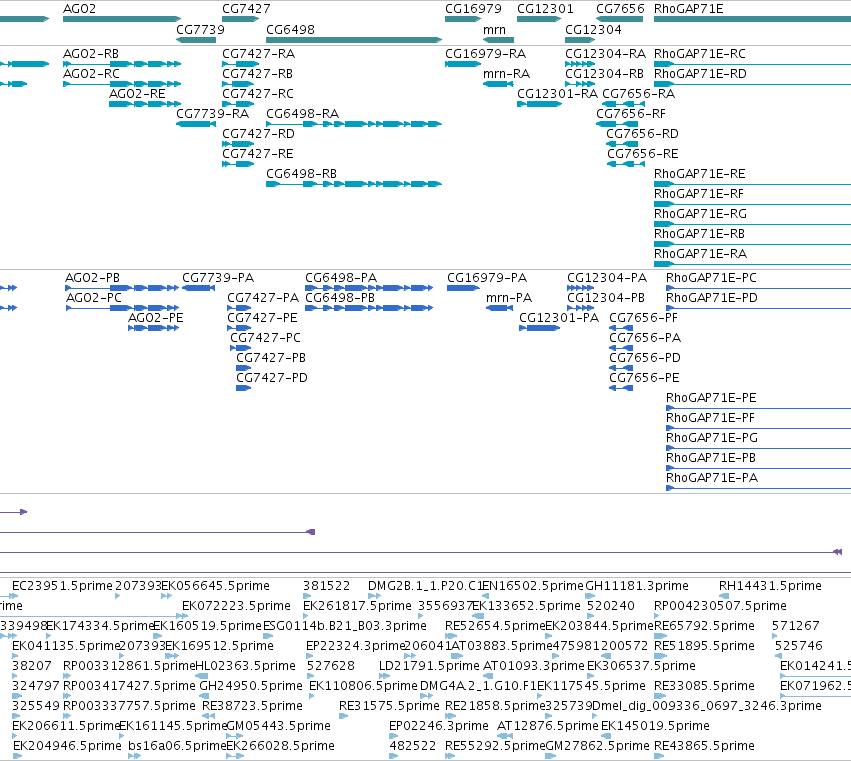Viewport: 851px width, 761px height.
Task: Click the CG7427 gene label
Action: point(246,9)
